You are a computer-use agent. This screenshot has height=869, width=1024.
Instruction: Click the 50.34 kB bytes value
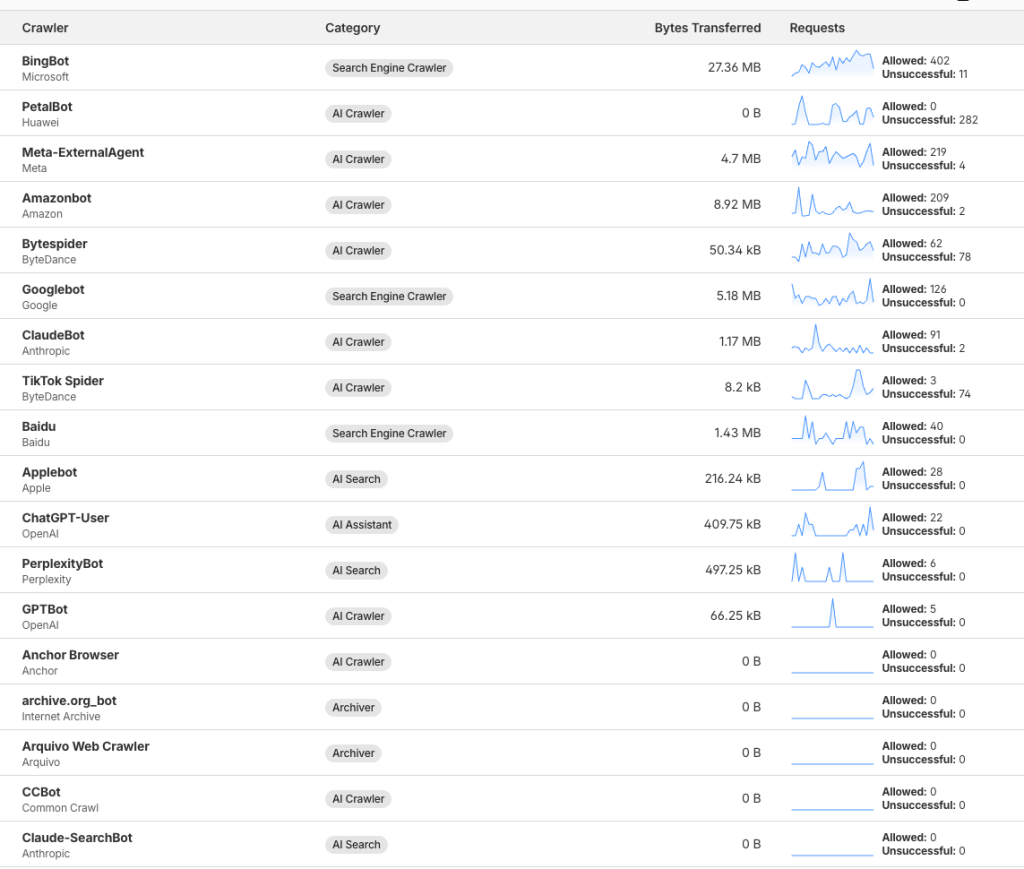[x=735, y=250]
